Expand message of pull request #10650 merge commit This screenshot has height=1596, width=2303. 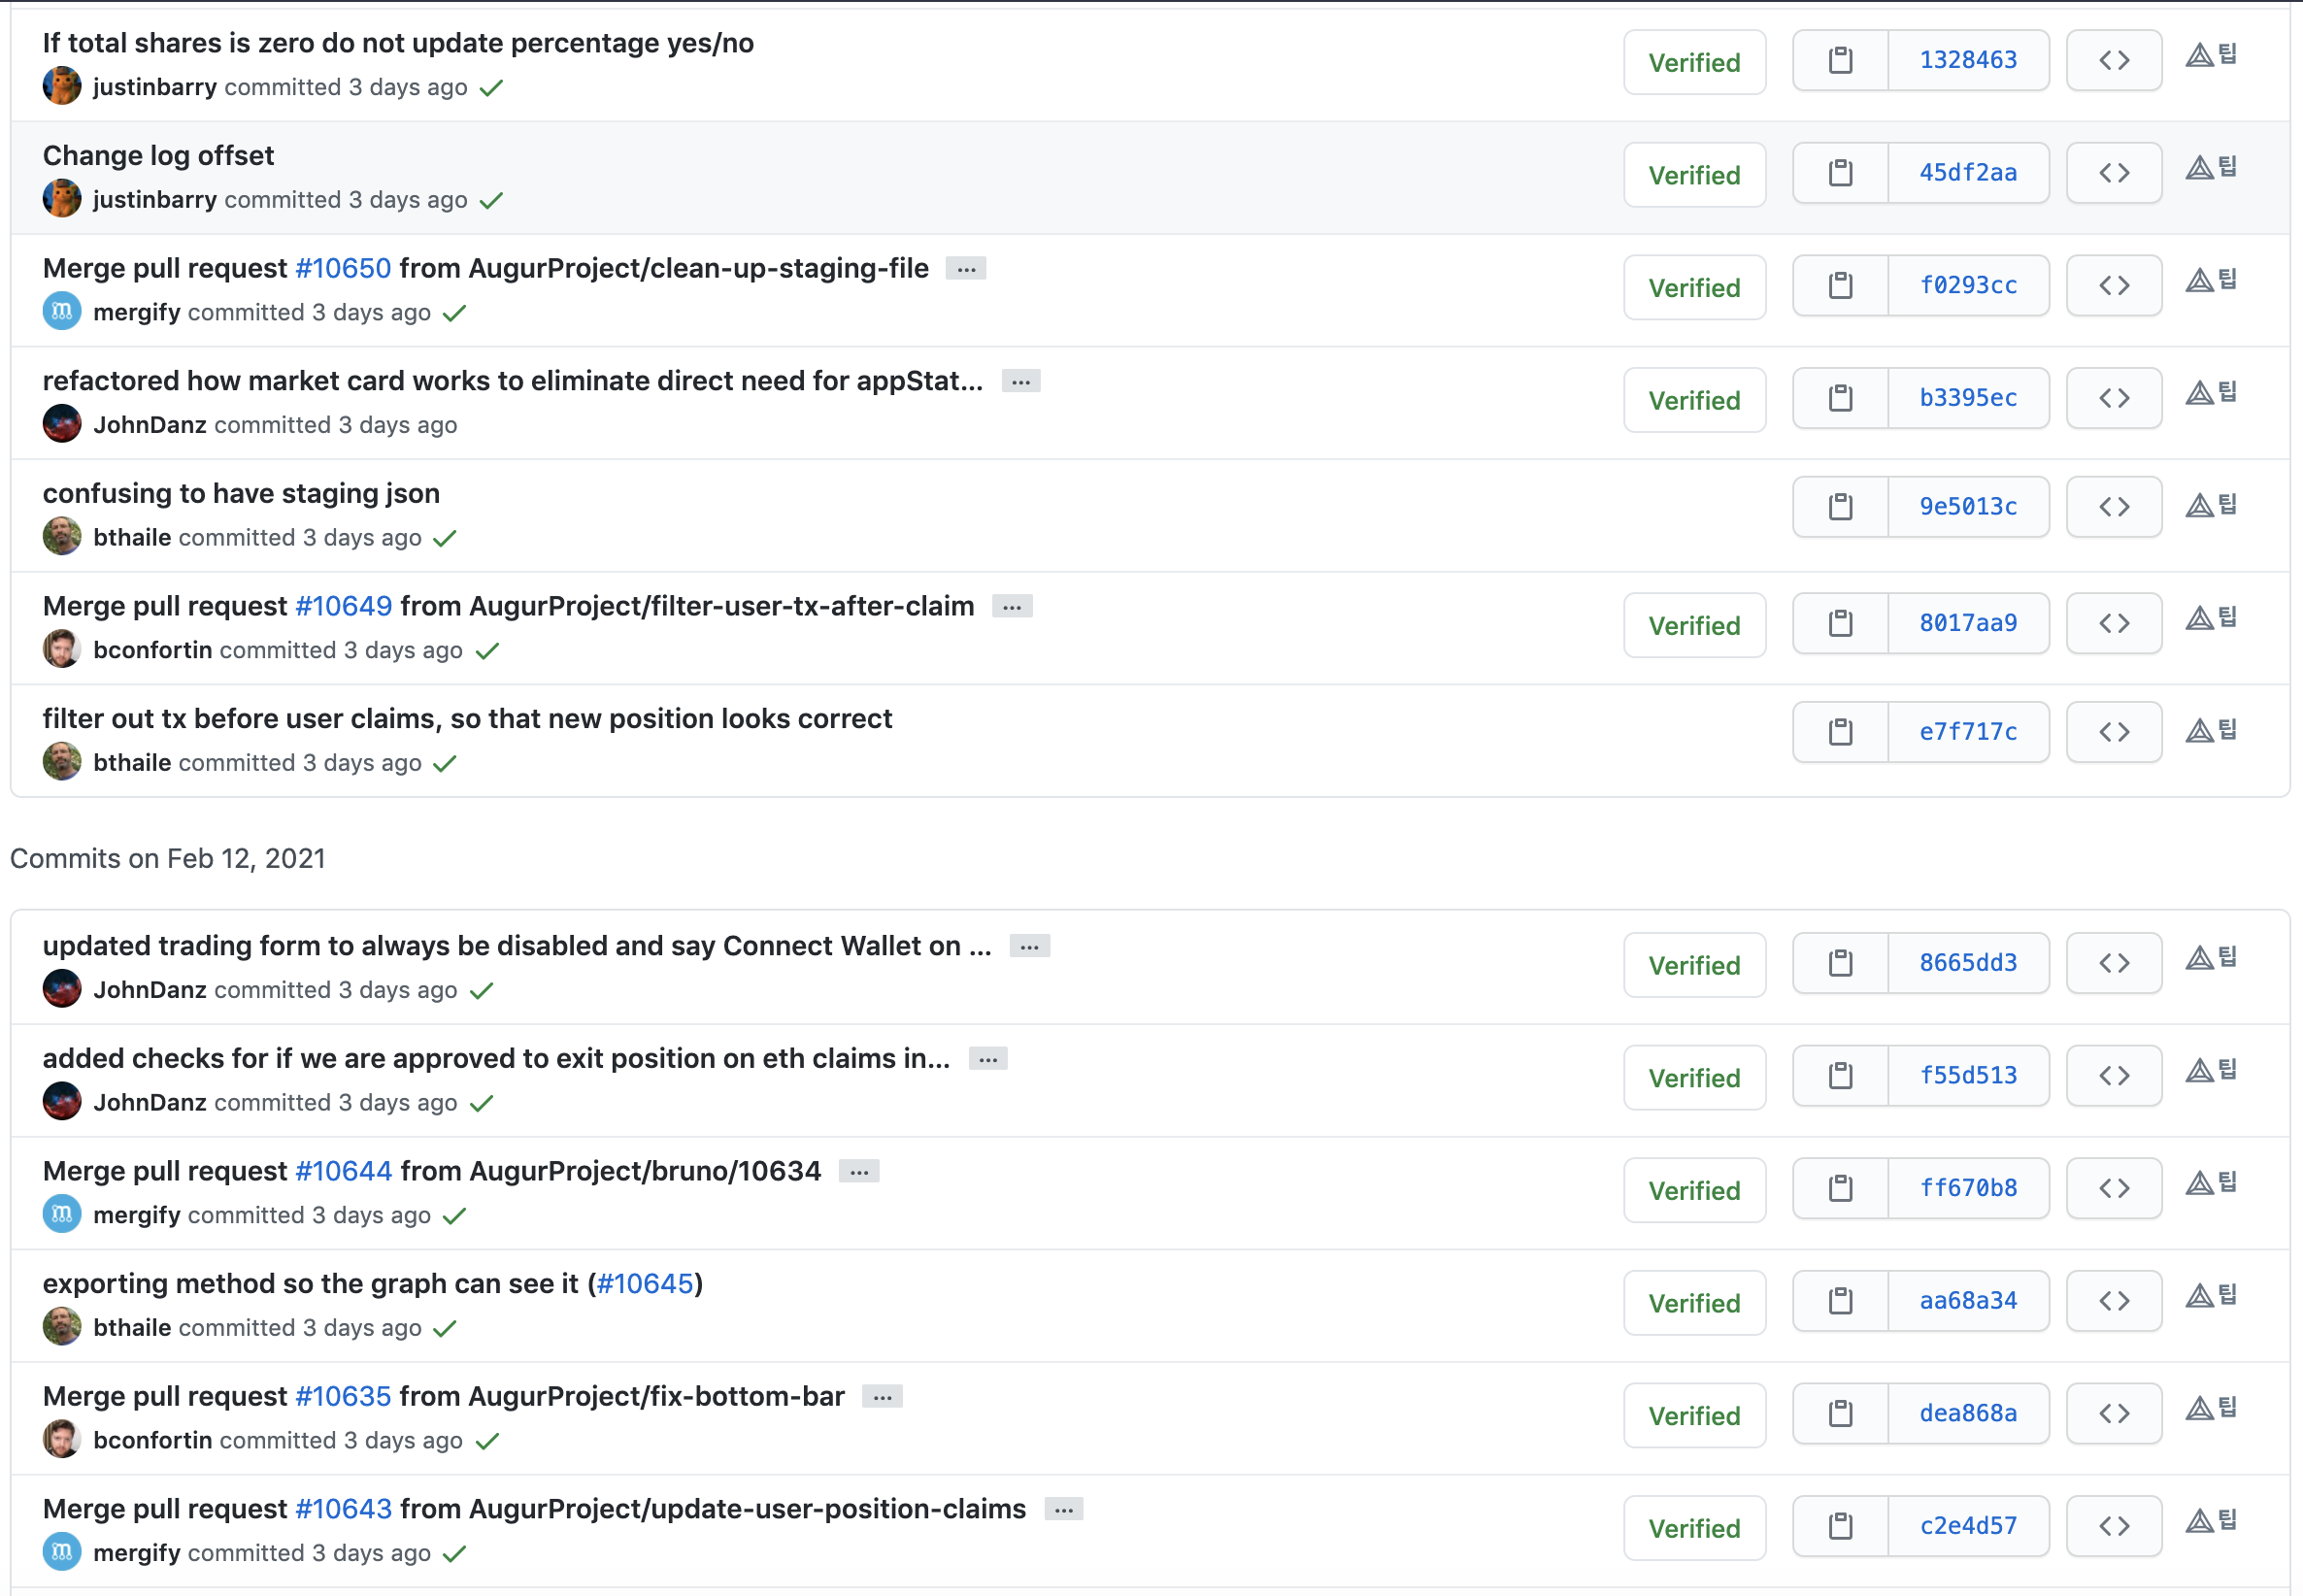click(x=965, y=269)
